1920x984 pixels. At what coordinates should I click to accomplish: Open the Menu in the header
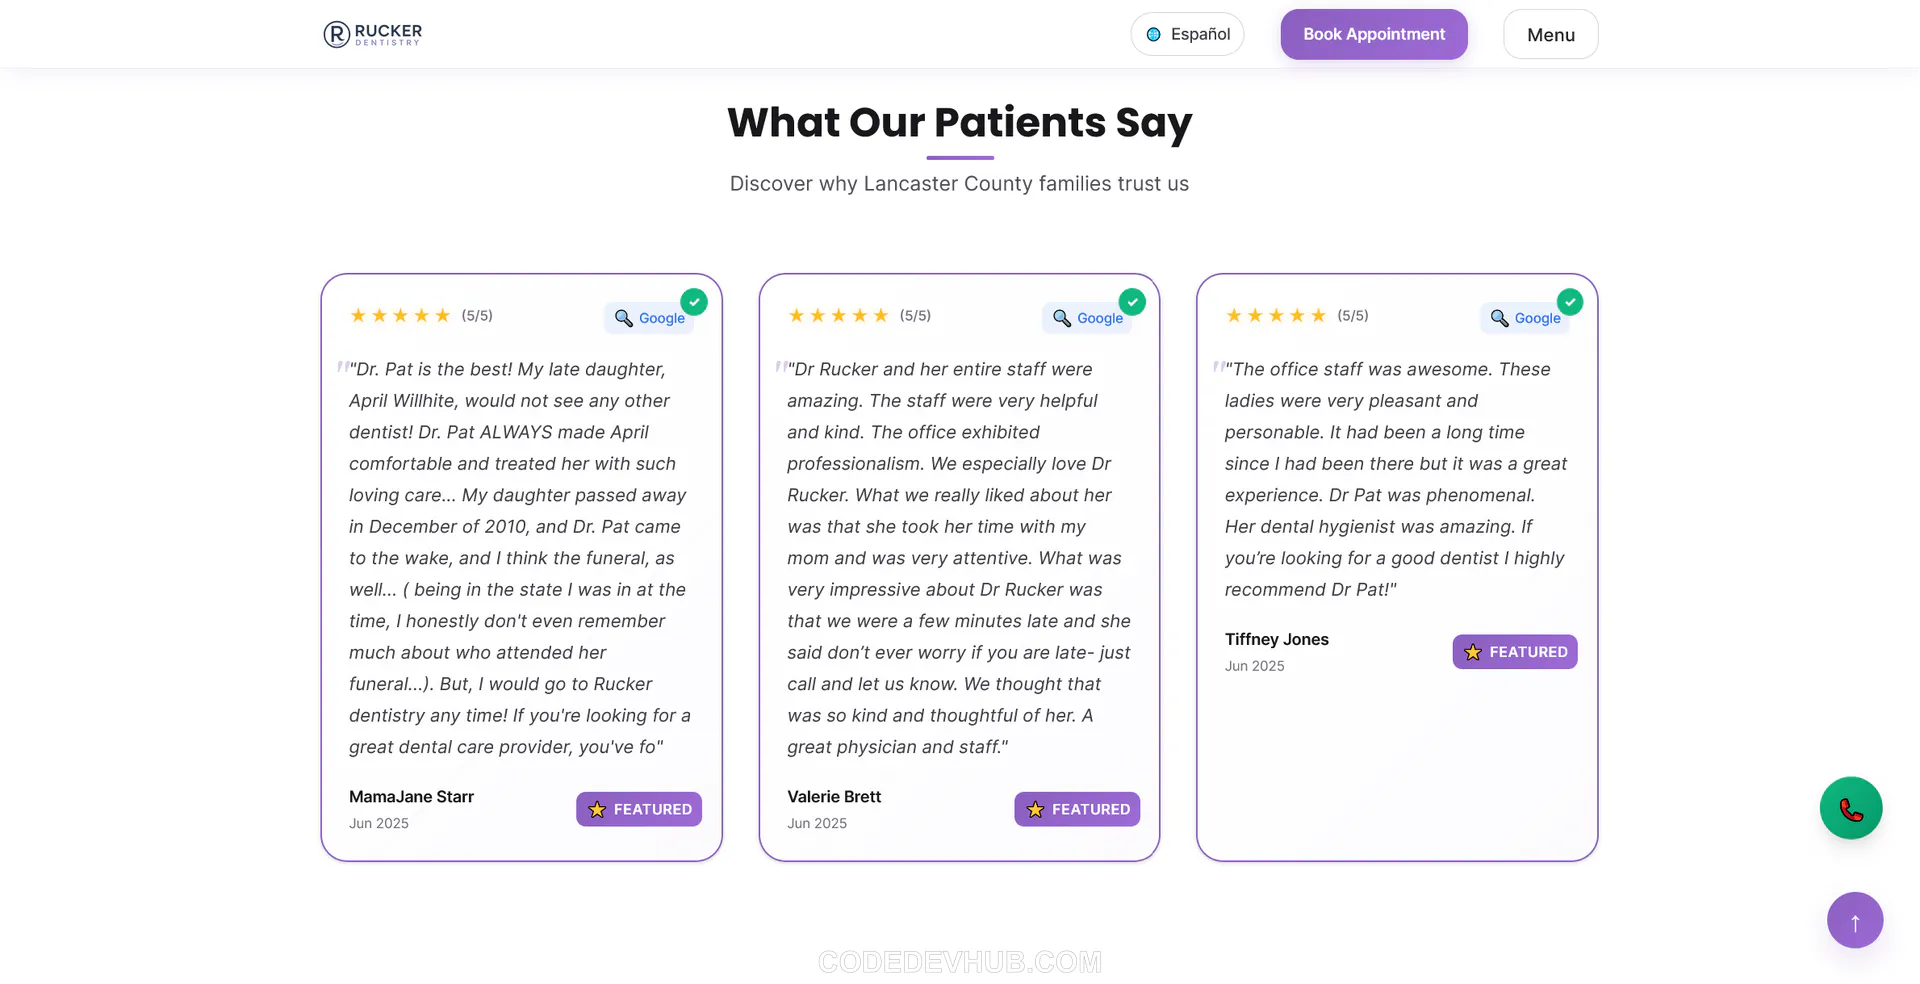[x=1550, y=35]
